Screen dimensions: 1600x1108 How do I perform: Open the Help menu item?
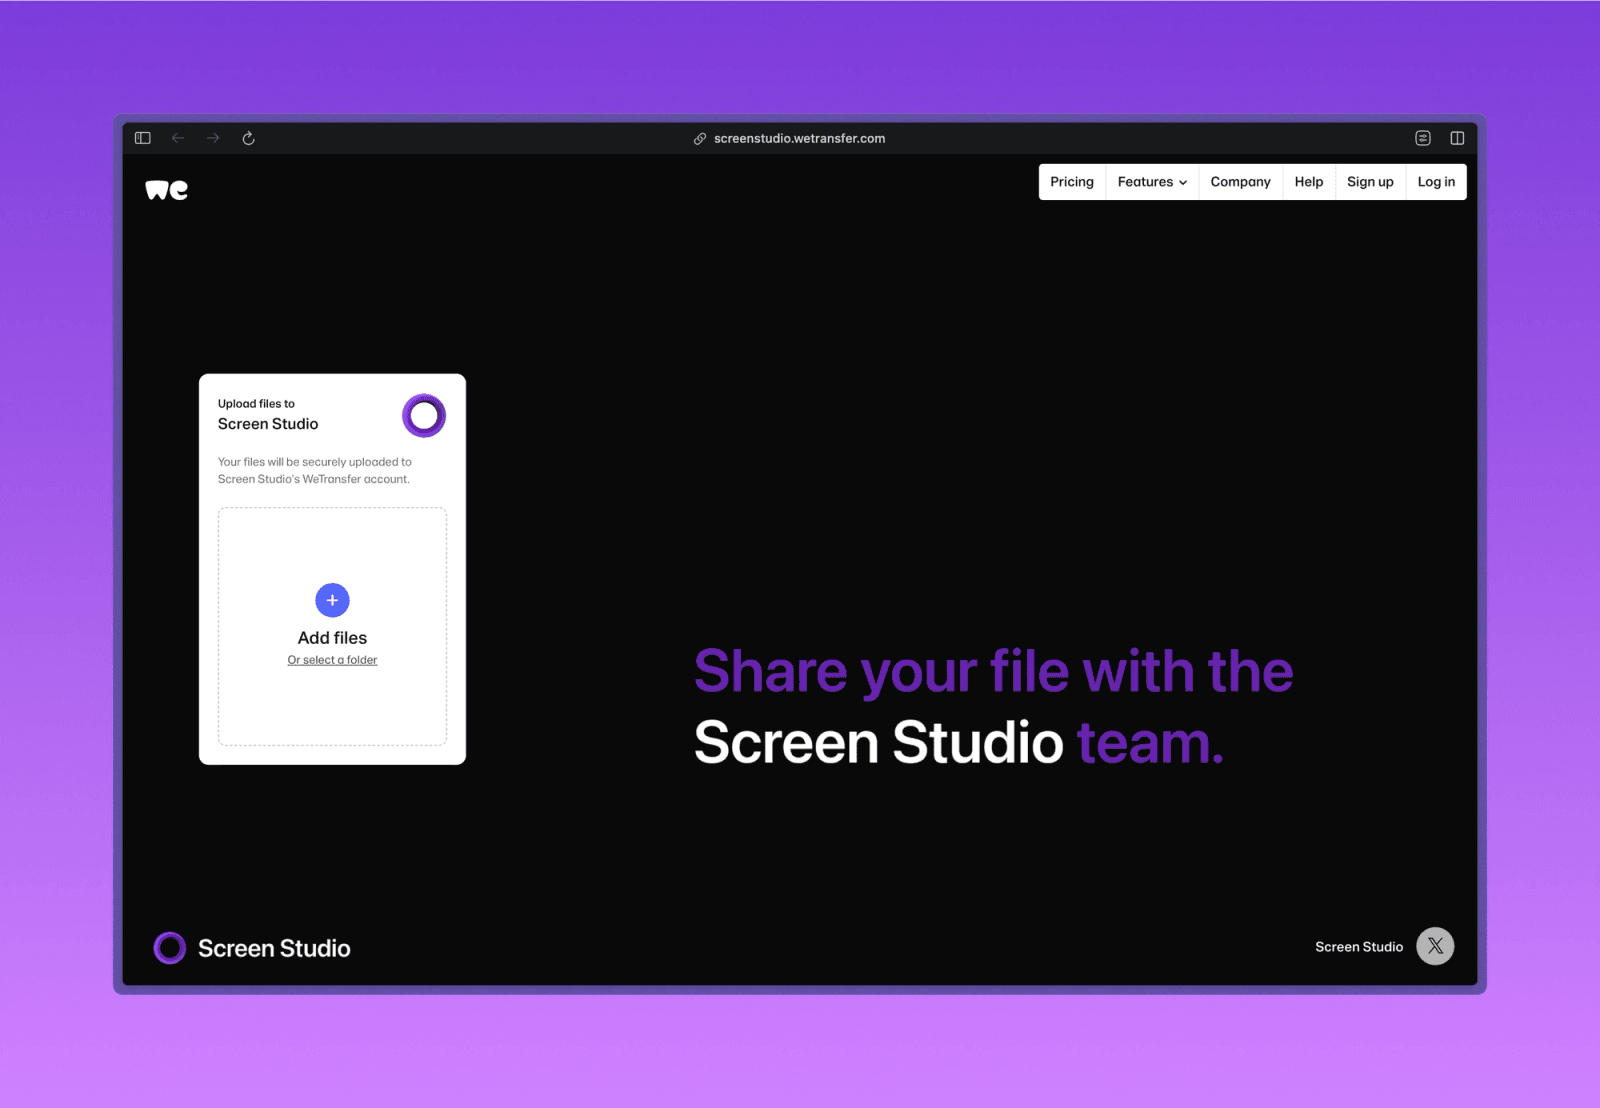1308,182
